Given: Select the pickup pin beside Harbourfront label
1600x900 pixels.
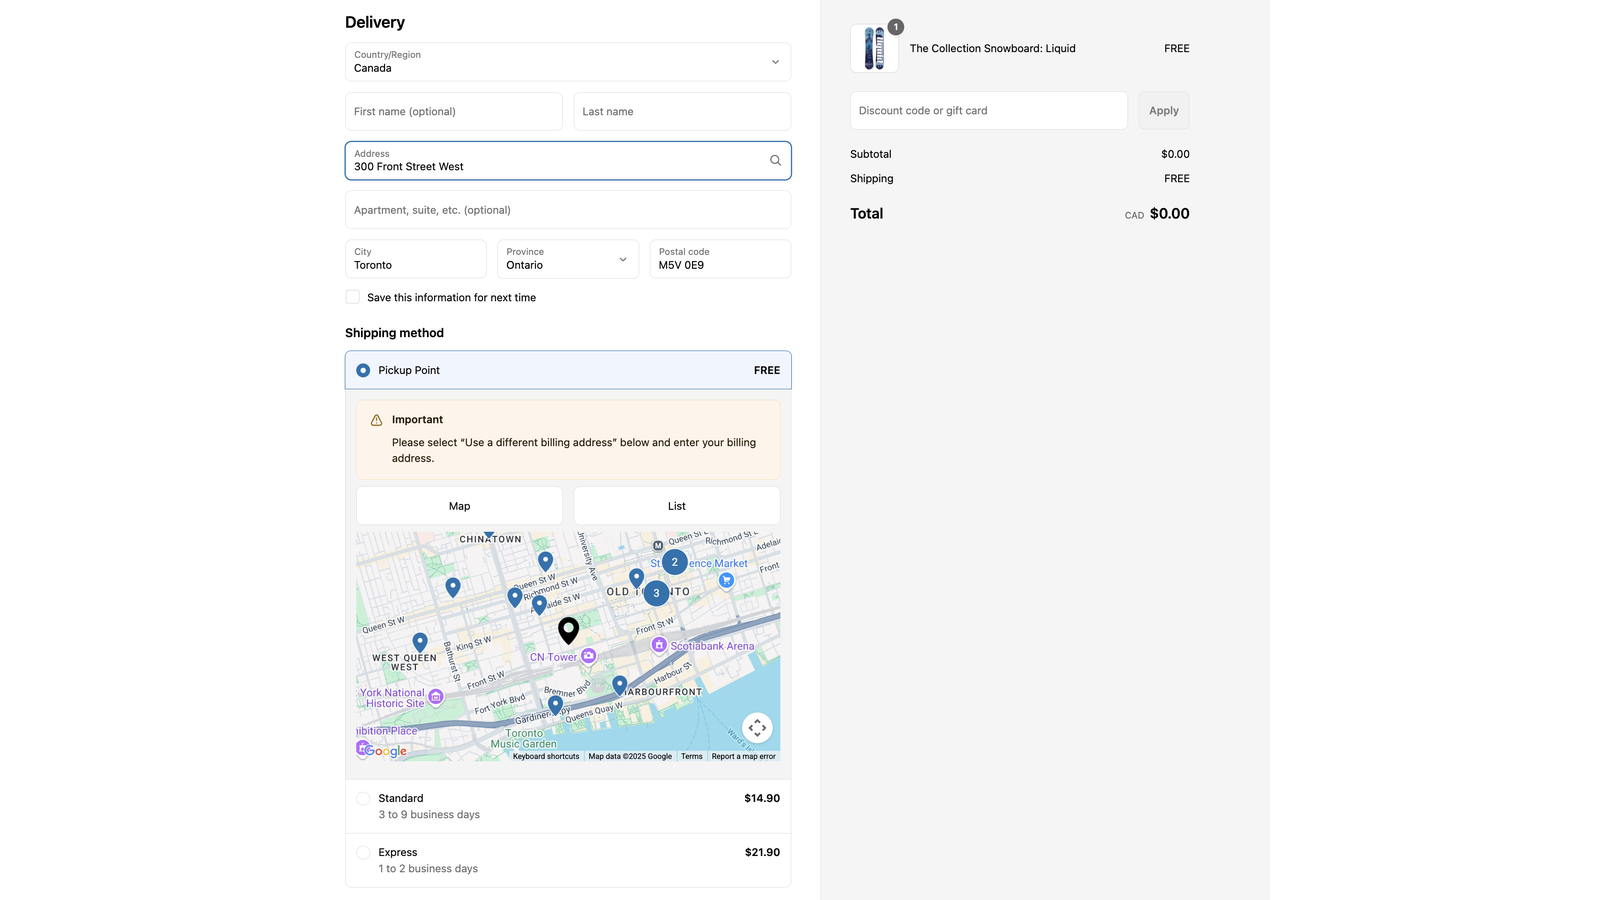Looking at the screenshot, I should (x=620, y=685).
